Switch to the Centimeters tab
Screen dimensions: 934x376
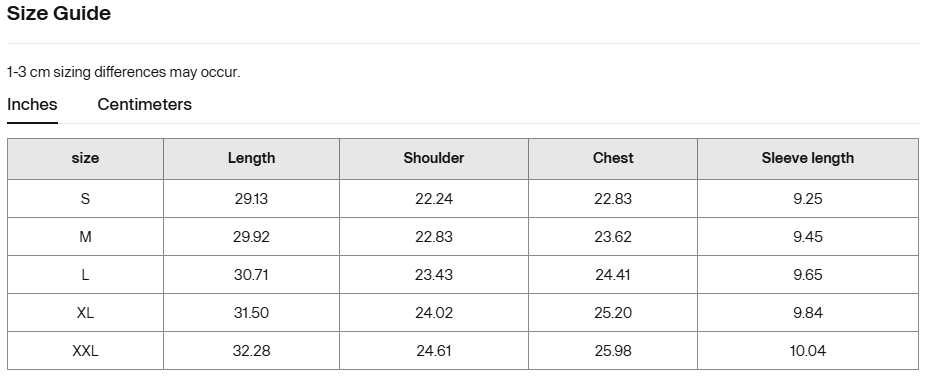(144, 104)
